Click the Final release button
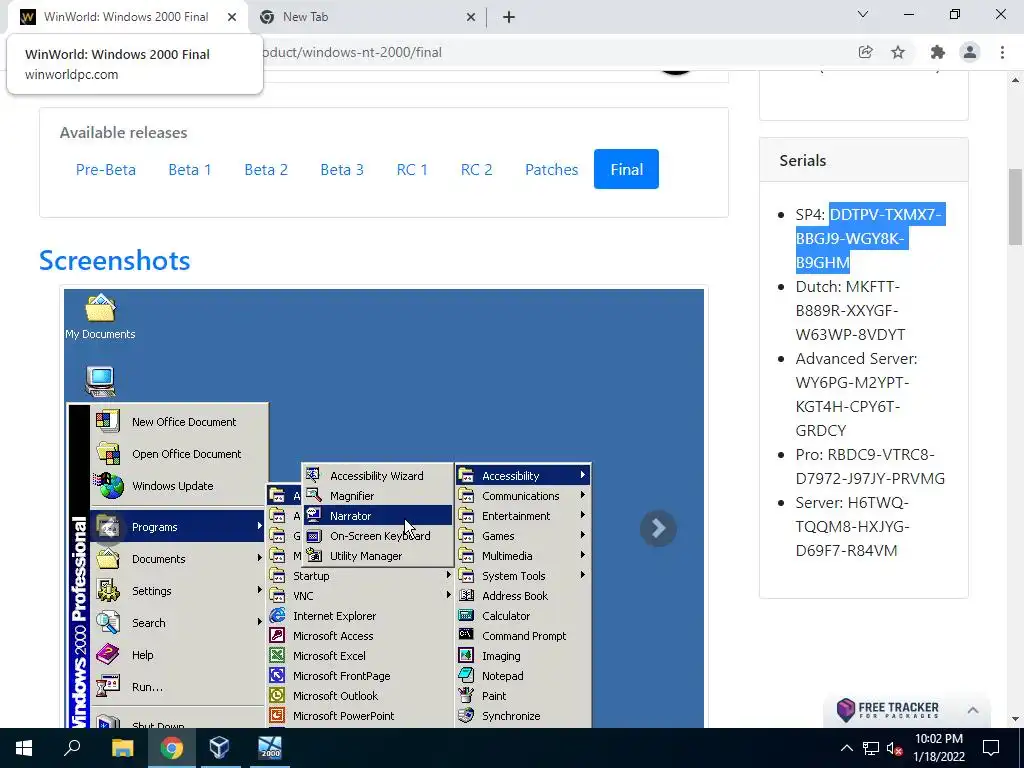 coord(626,170)
